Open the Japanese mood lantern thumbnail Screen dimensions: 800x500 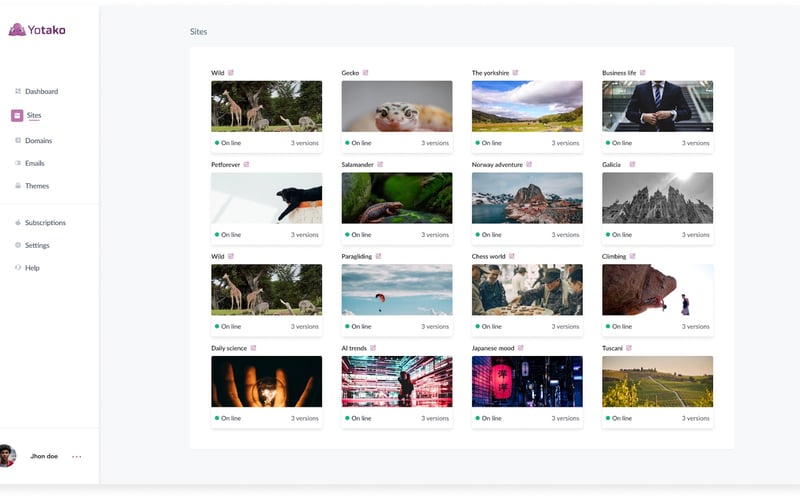(527, 382)
